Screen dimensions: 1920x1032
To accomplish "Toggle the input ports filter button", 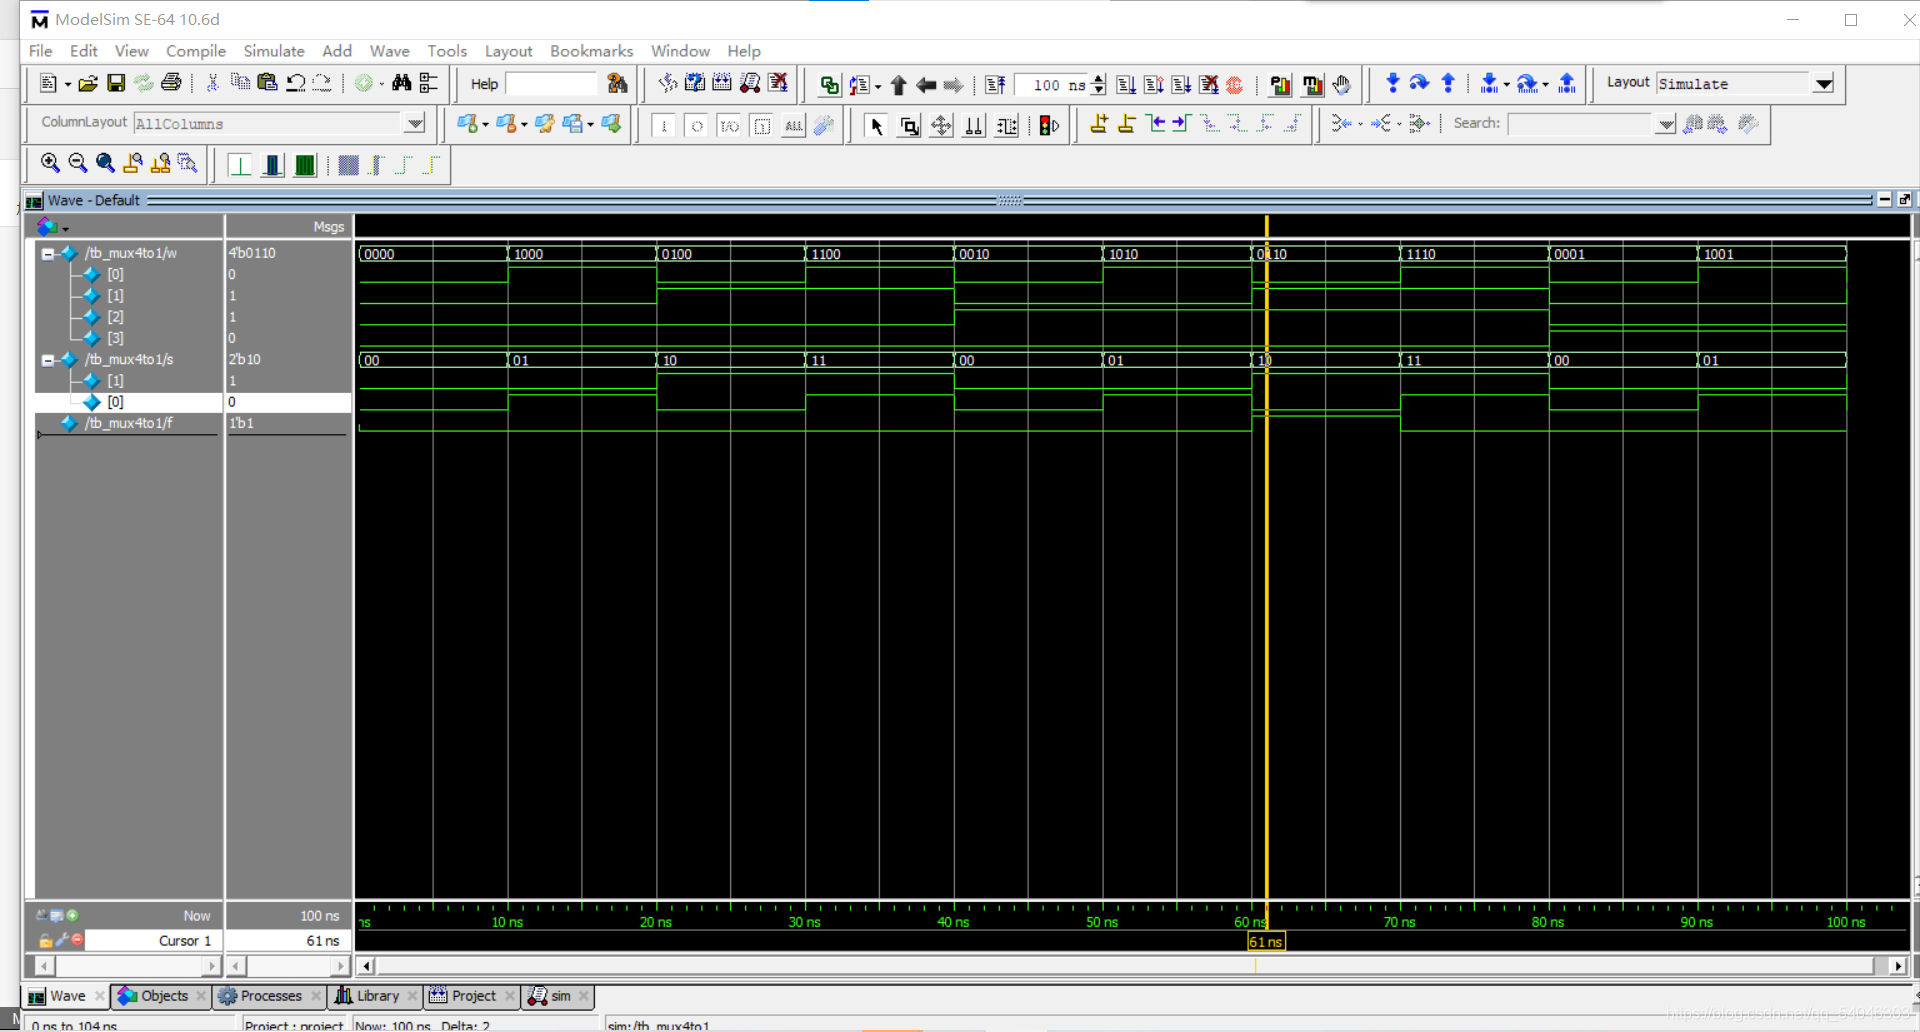I will click(663, 126).
